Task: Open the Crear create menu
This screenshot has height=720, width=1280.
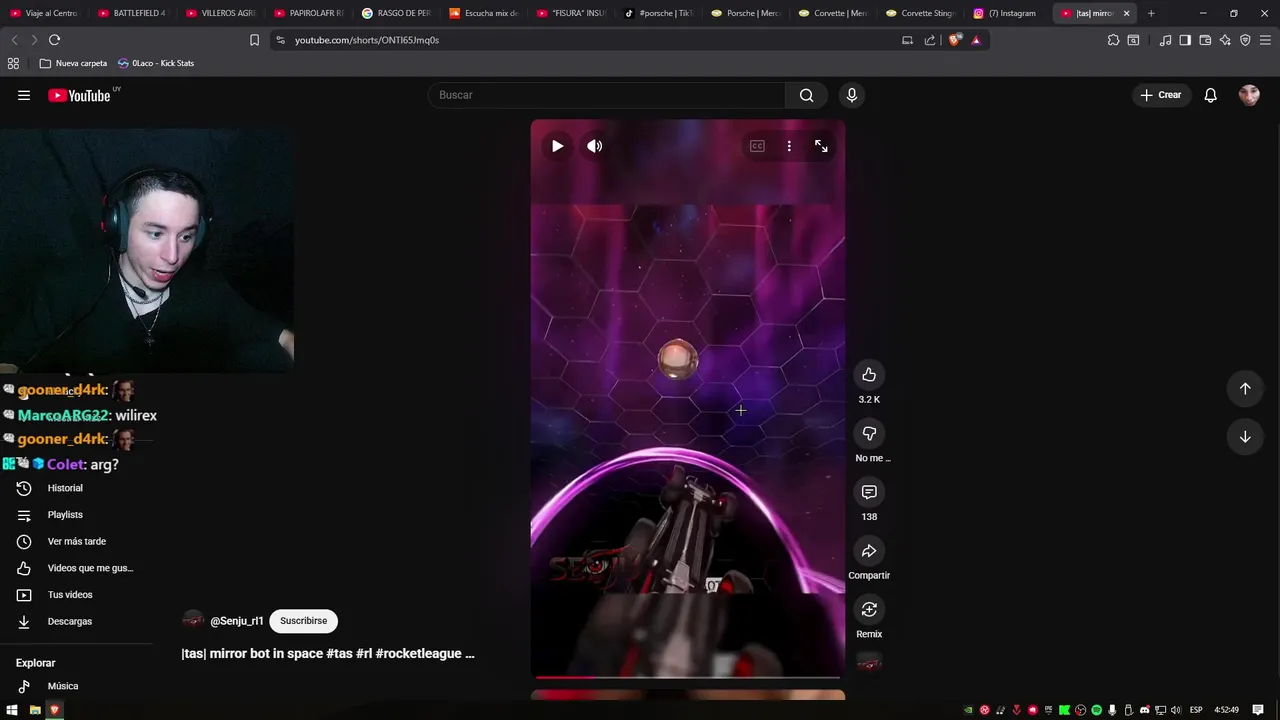Action: coord(1161,95)
